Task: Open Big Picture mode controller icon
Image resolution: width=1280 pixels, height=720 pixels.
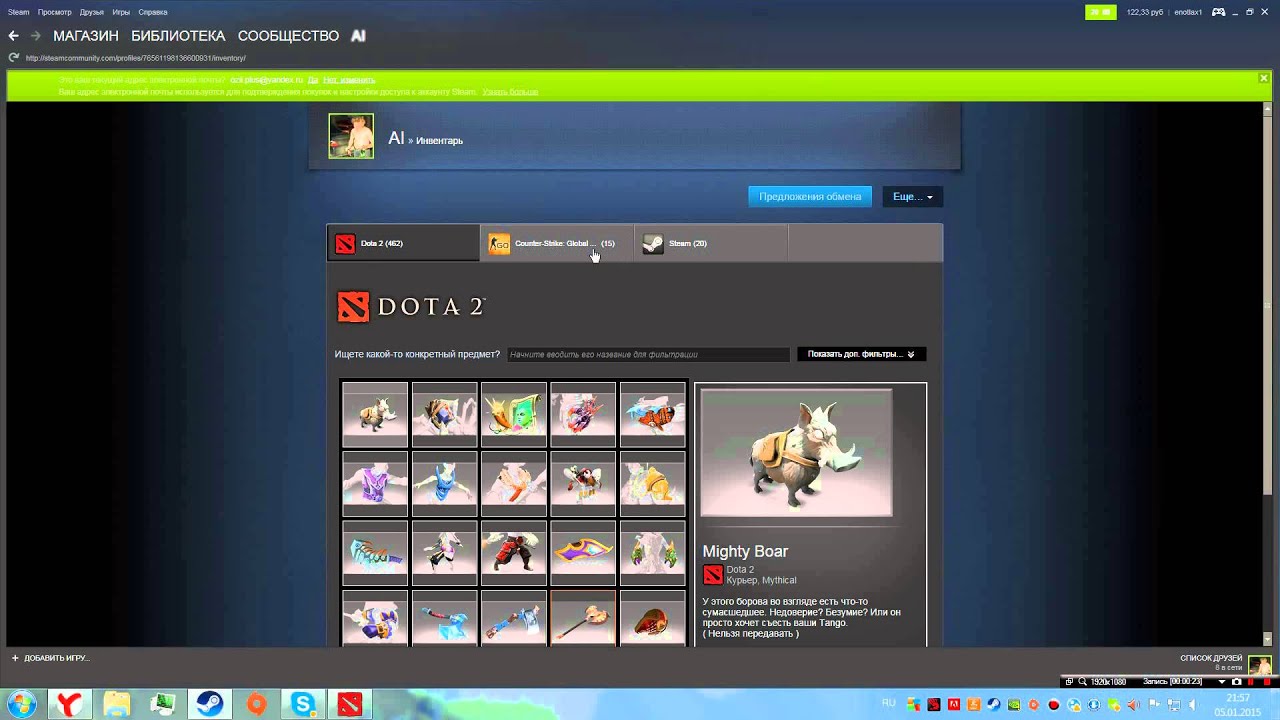Action: 1219,12
